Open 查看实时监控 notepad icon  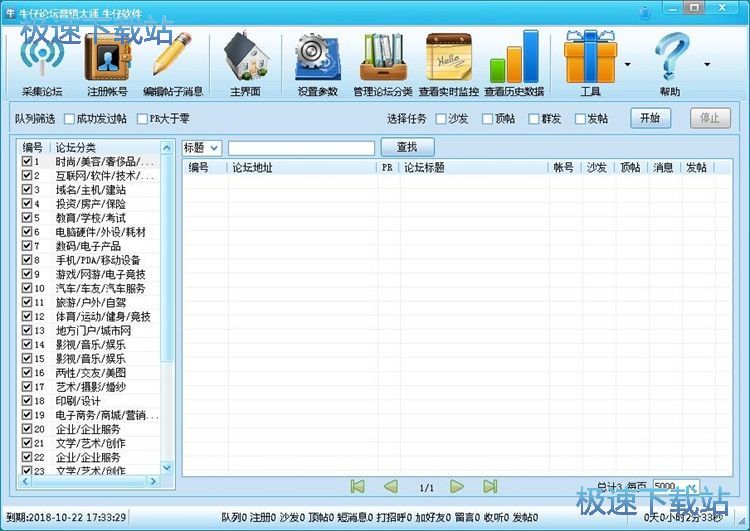point(448,62)
